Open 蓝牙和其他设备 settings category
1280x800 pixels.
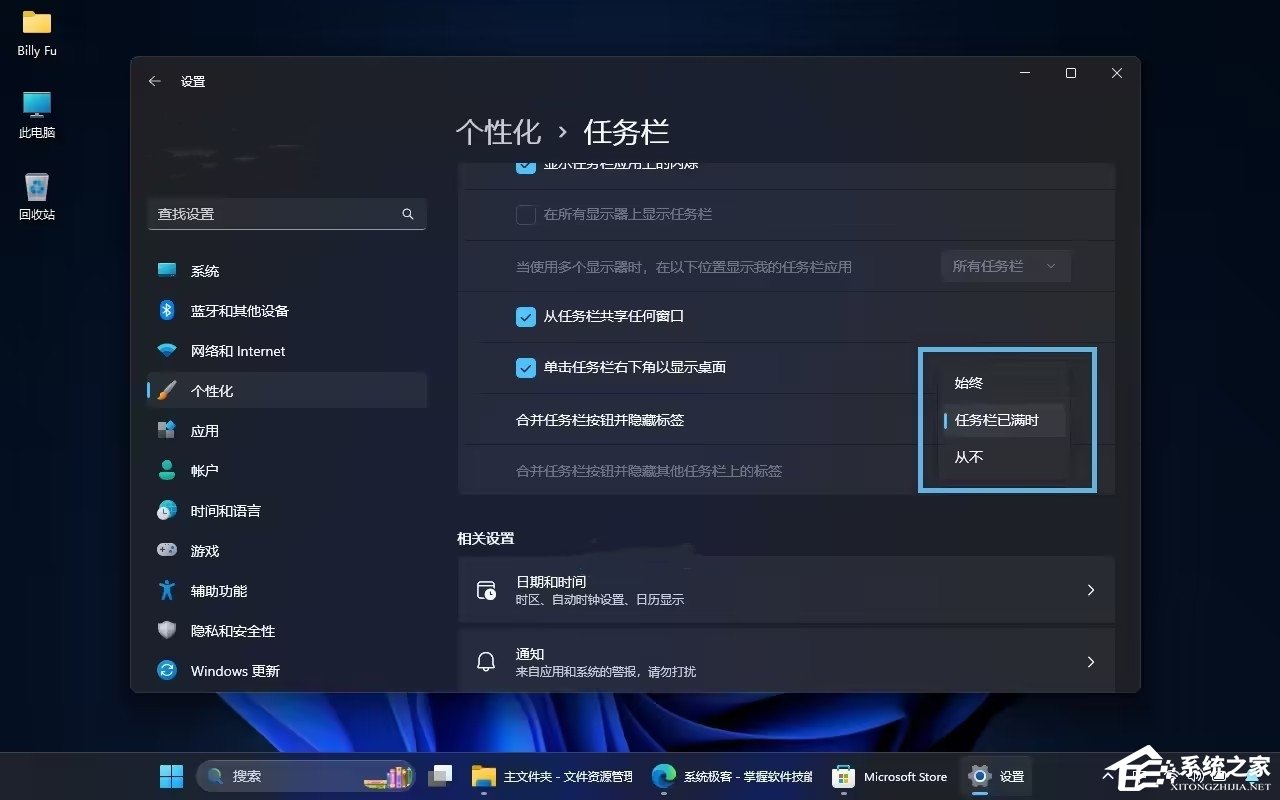point(287,311)
